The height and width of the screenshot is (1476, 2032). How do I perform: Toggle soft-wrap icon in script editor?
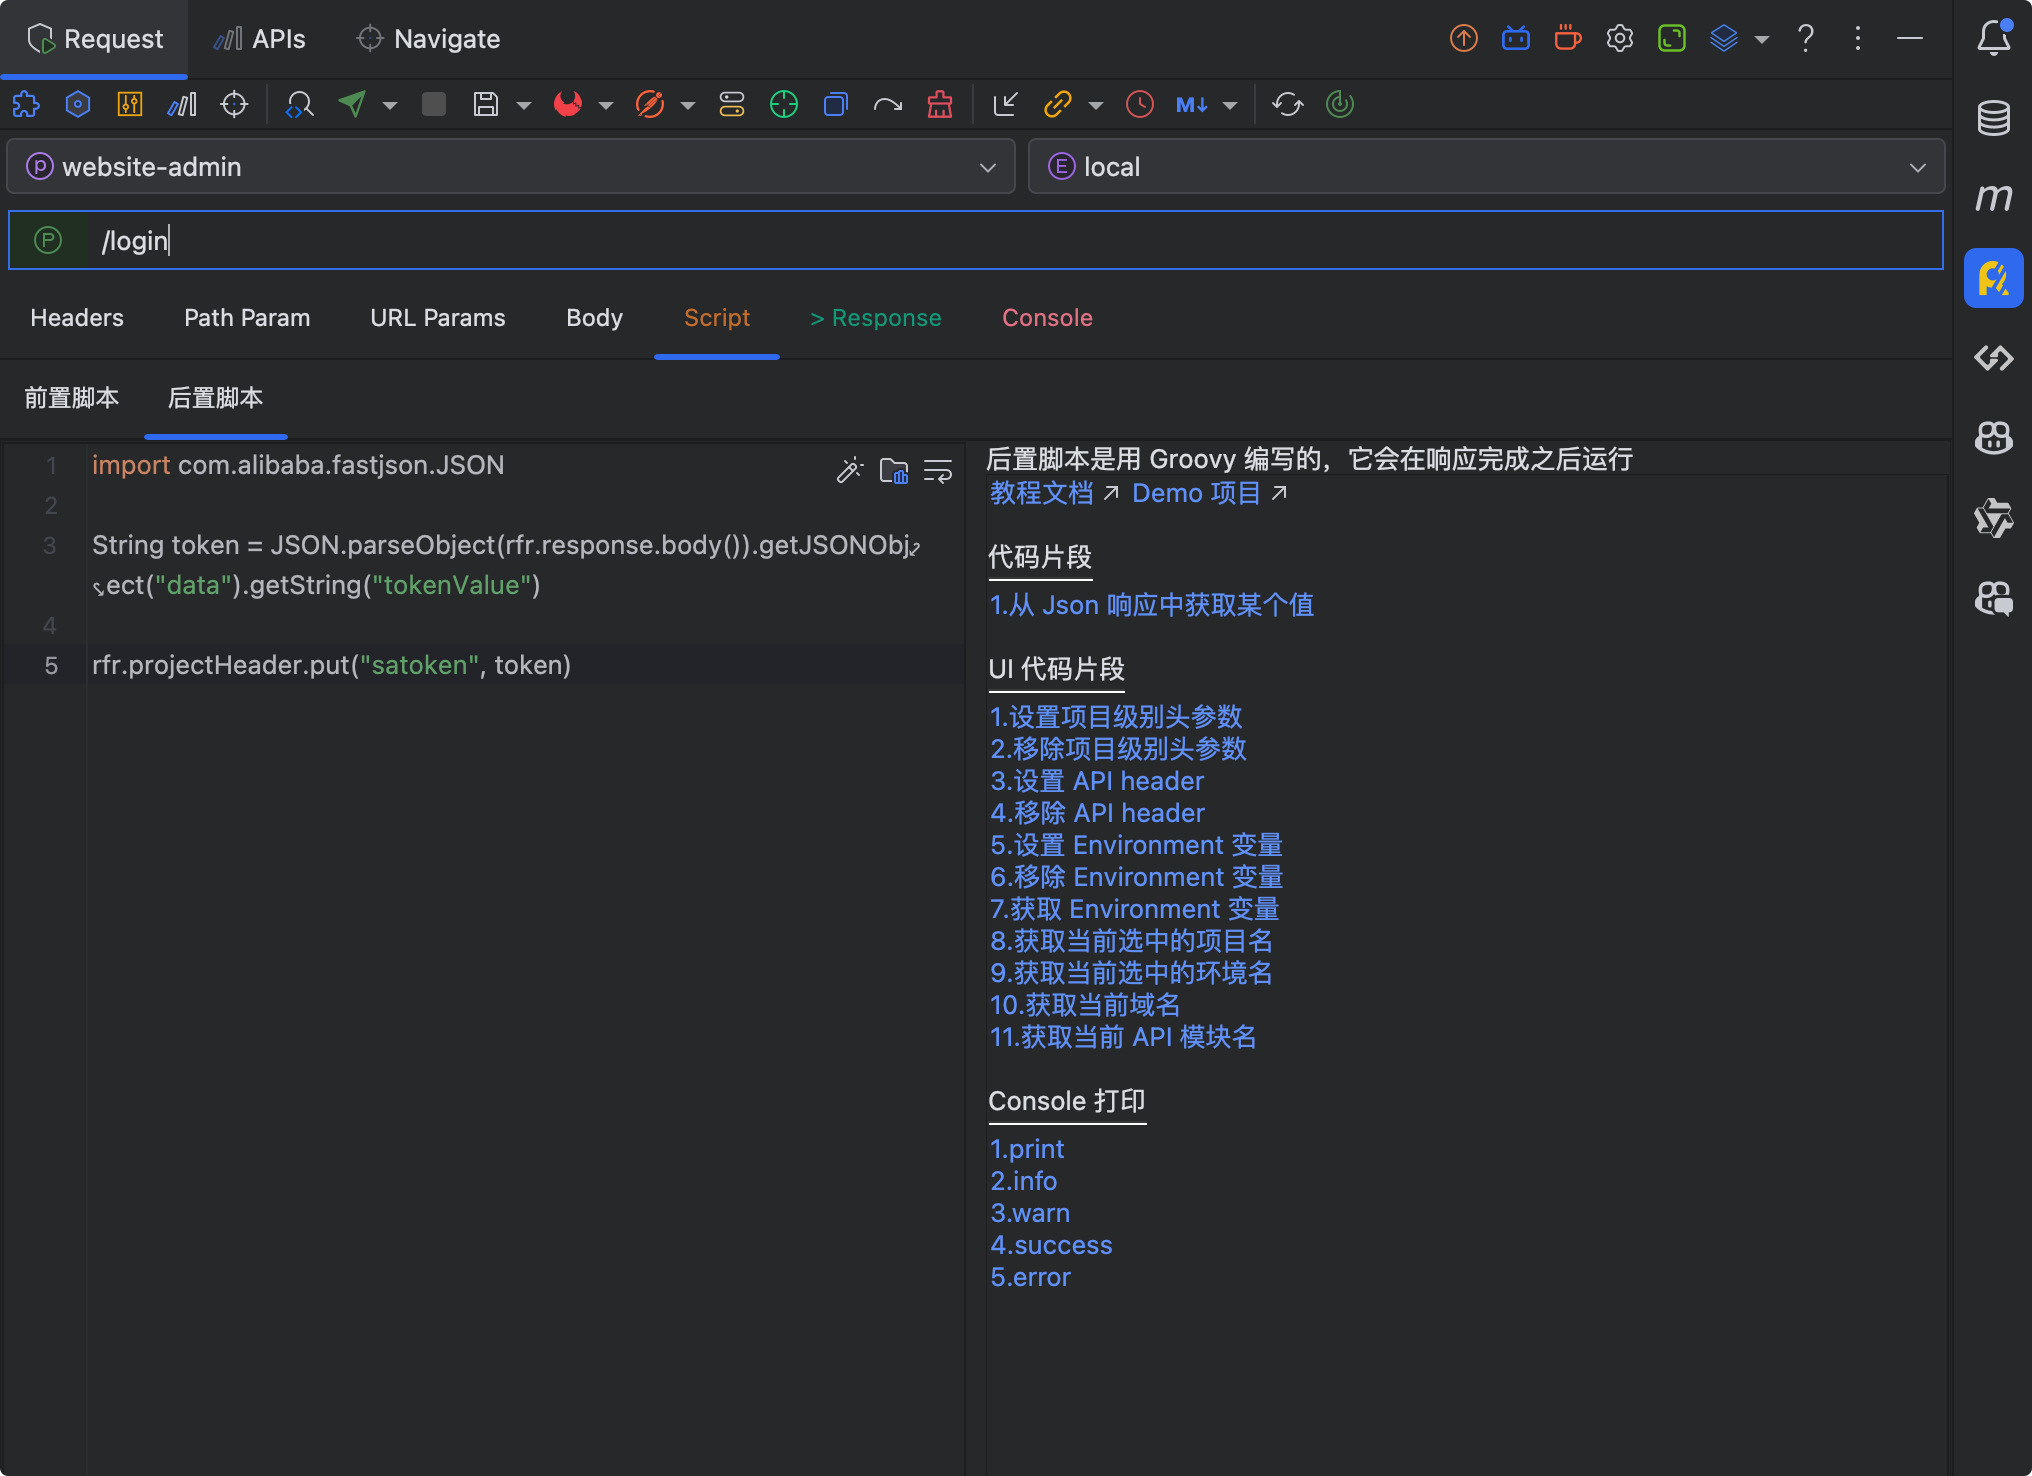coord(938,470)
